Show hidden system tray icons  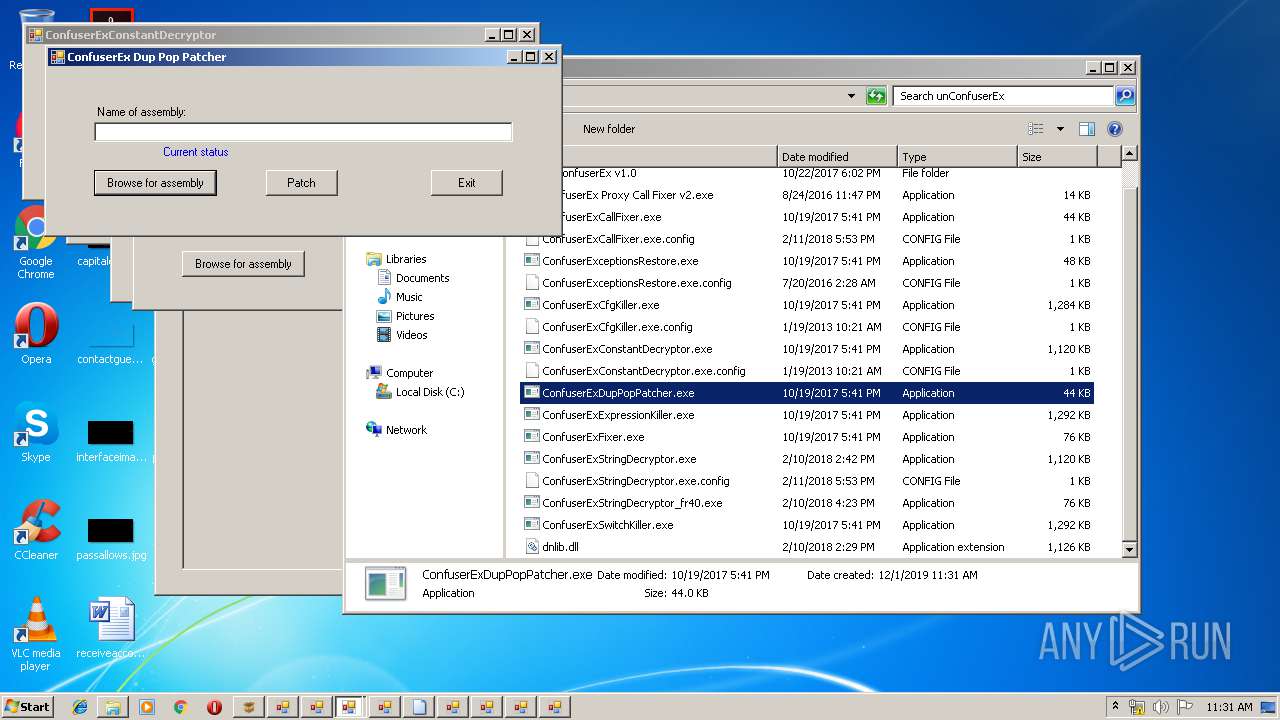pos(1116,707)
